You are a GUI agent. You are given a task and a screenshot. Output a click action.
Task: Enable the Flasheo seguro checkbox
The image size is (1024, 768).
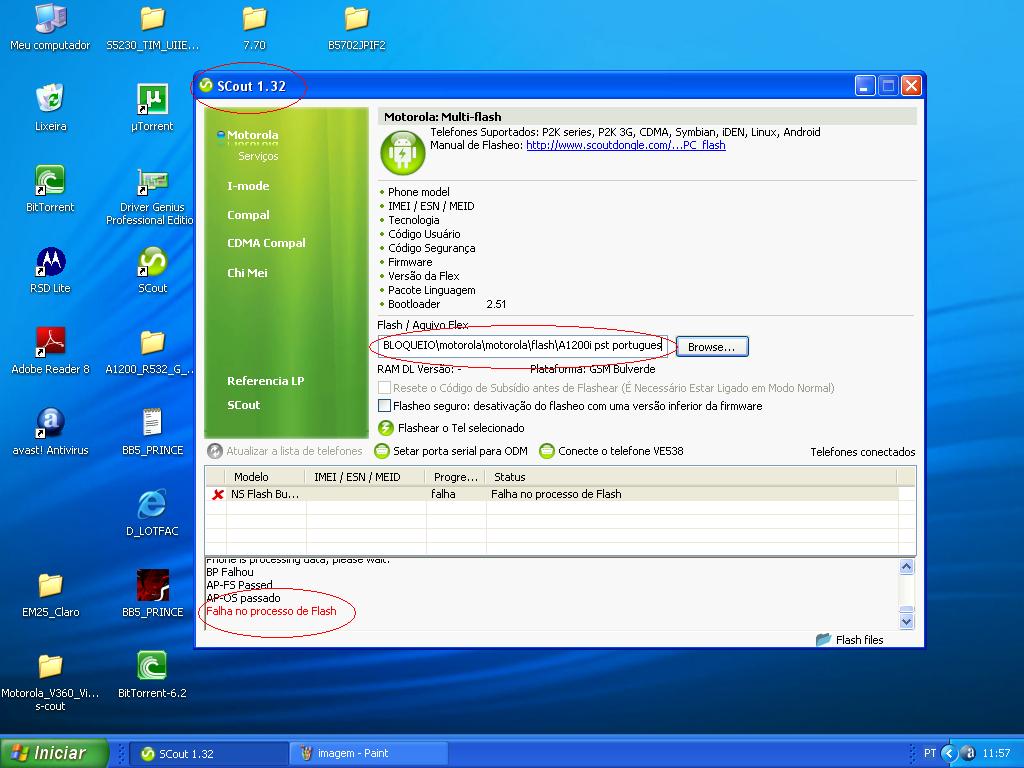[x=385, y=406]
